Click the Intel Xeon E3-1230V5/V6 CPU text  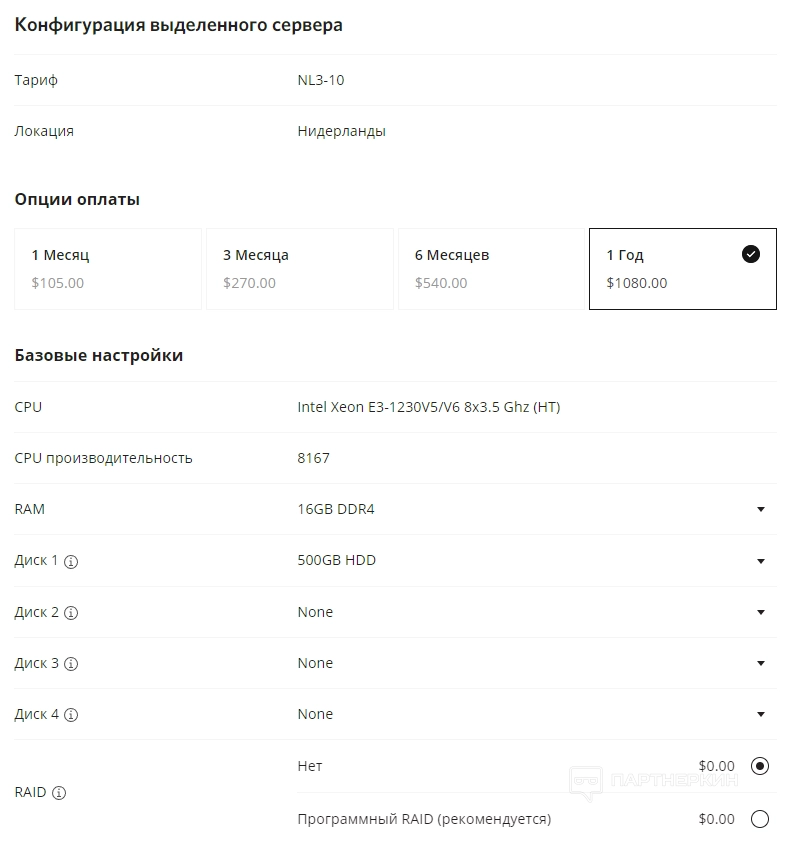428,407
